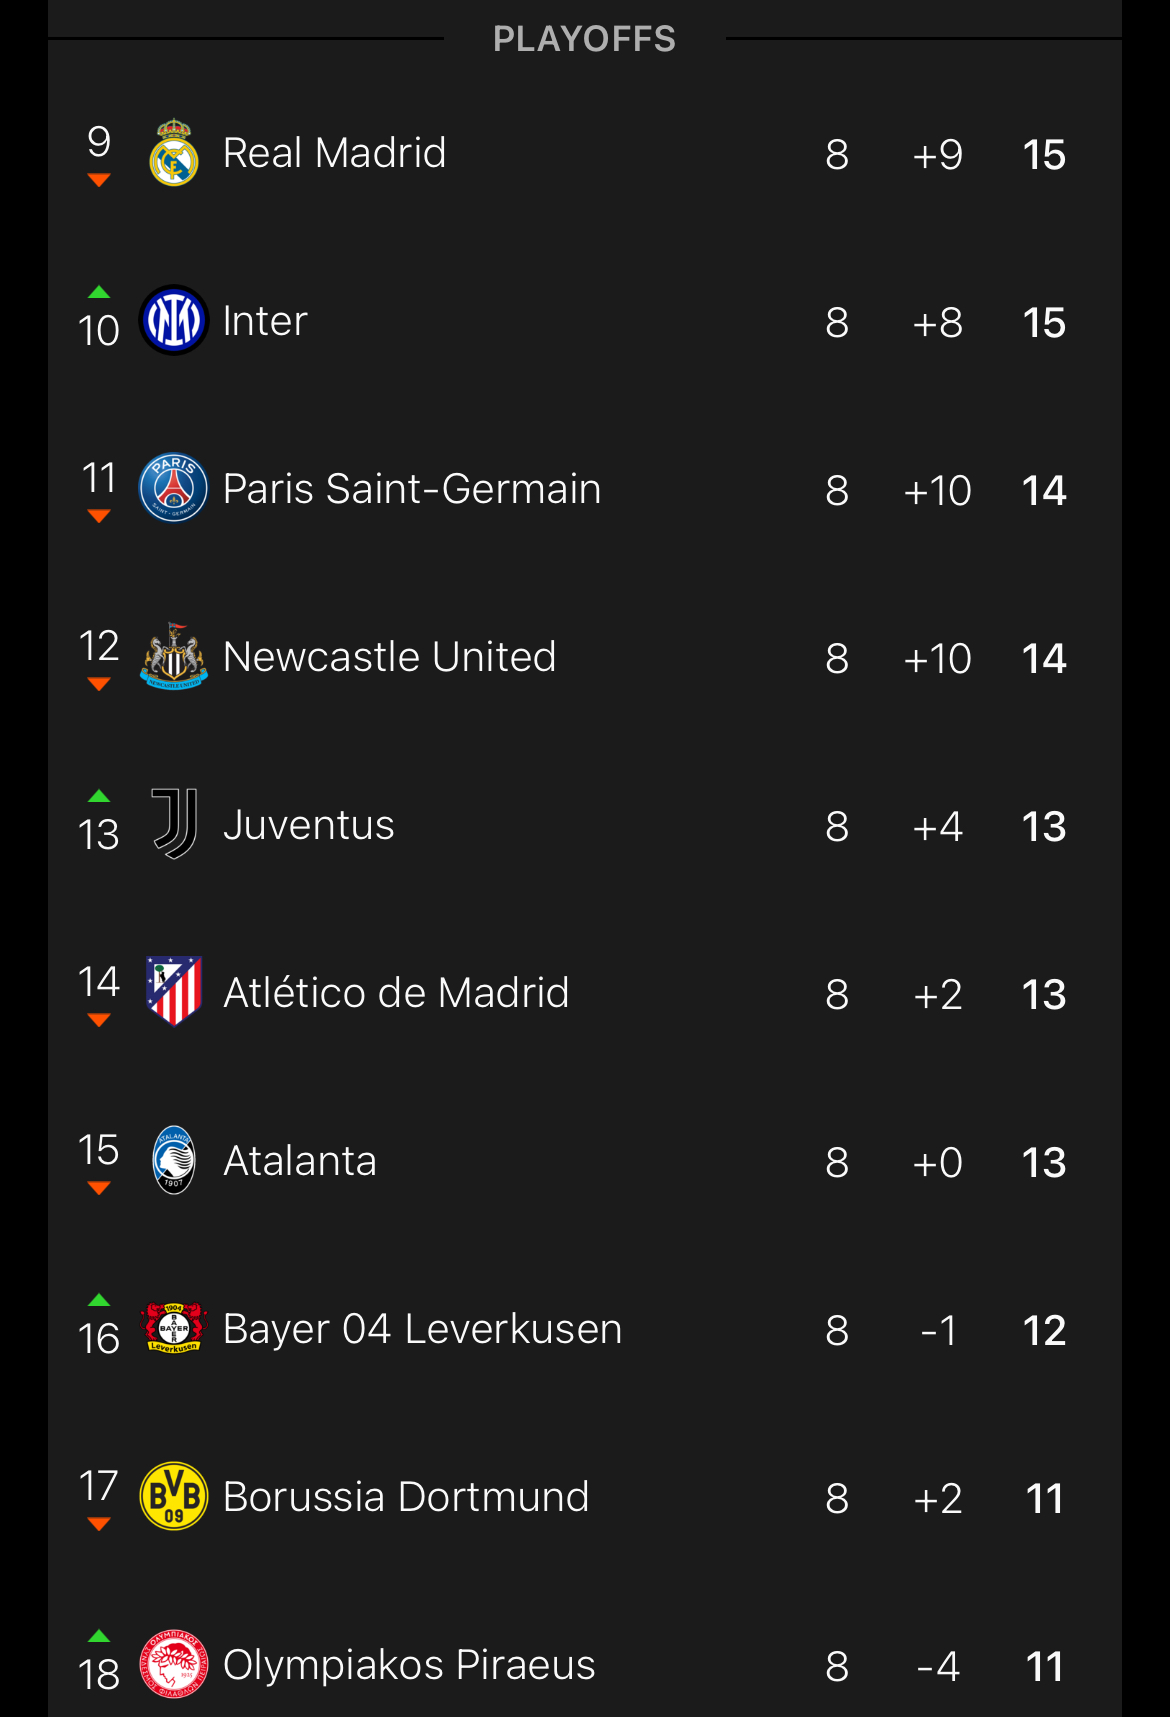The image size is (1170, 1717).
Task: Tap the PLAYOFFS section header
Action: [584, 39]
